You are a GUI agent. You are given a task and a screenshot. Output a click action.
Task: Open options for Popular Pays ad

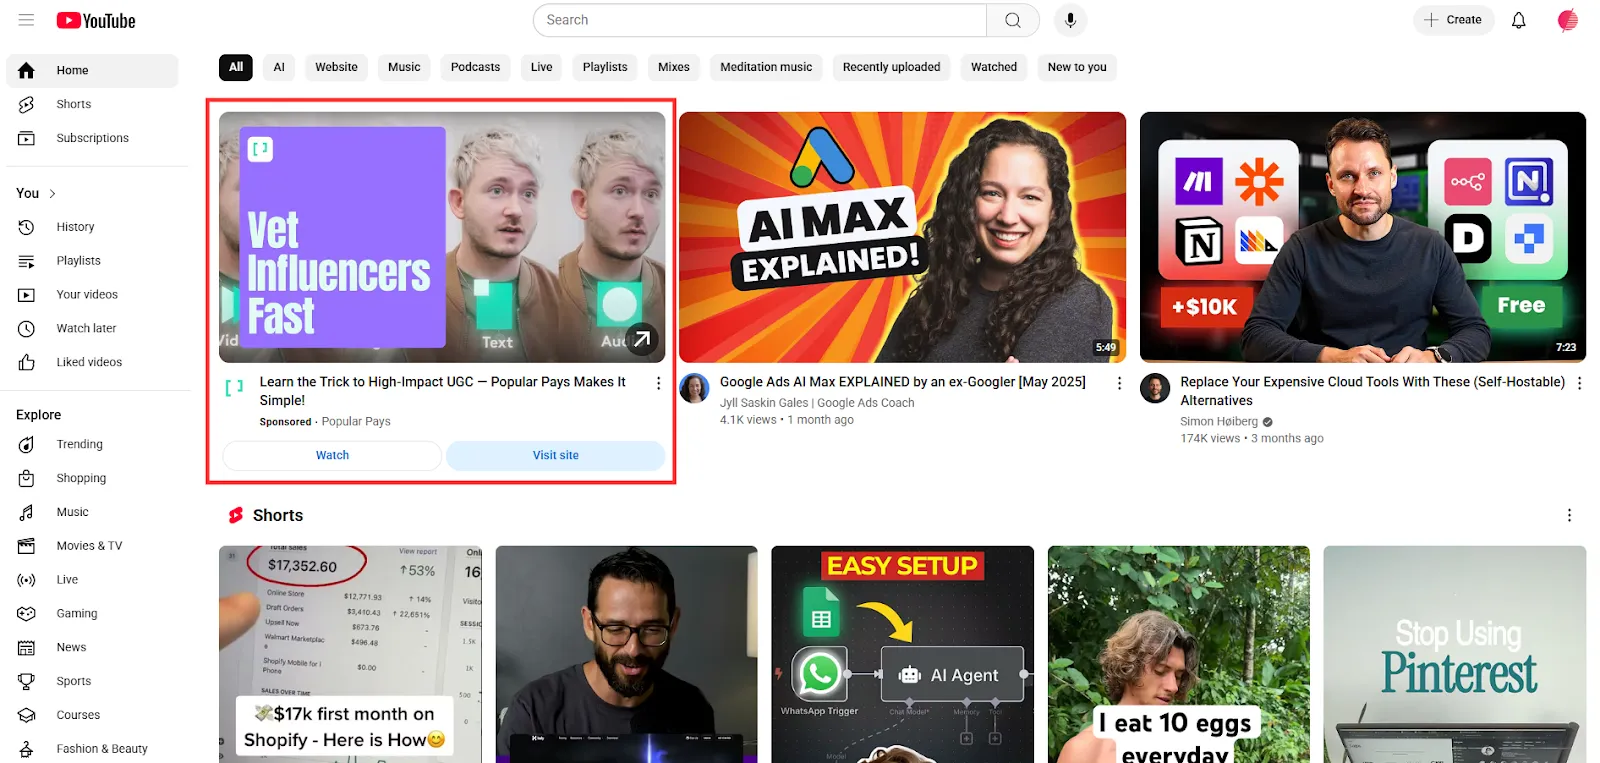tap(658, 383)
